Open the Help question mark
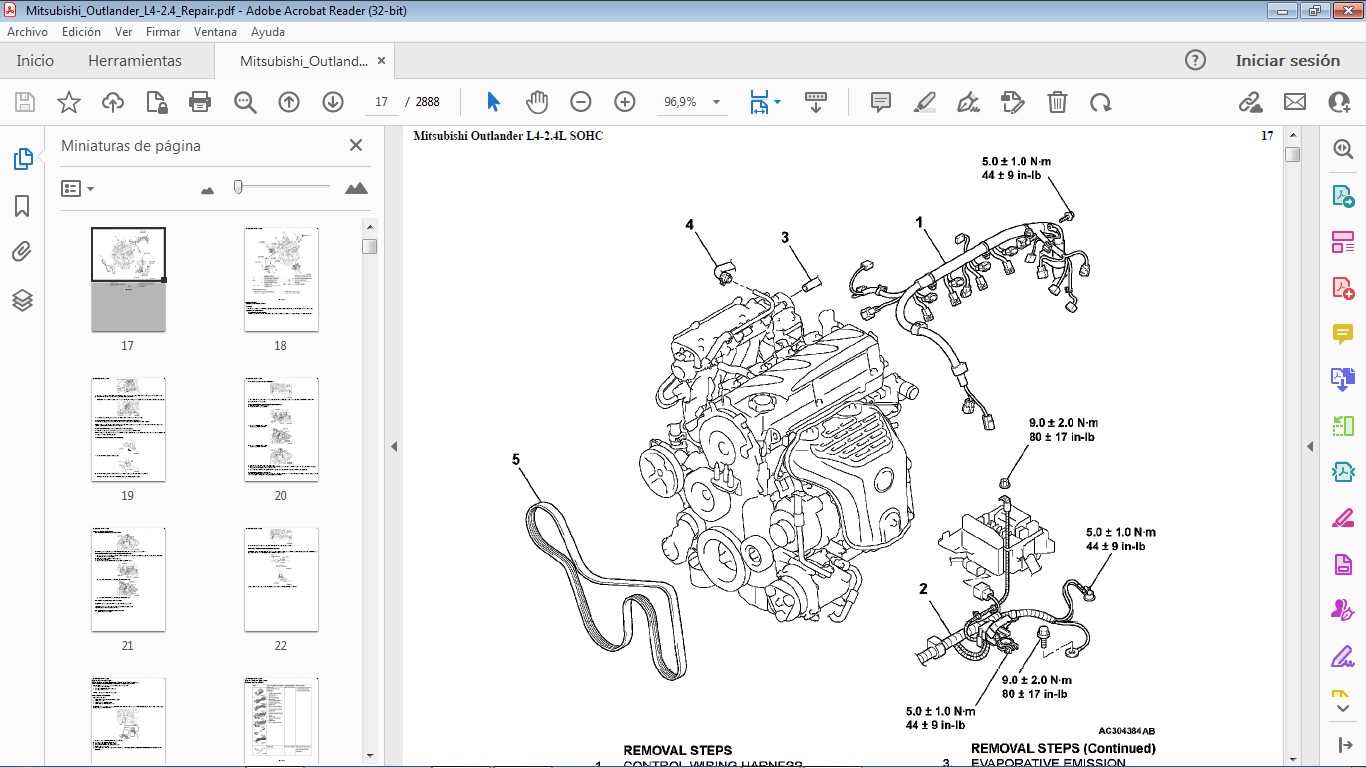Viewport: 1366px width, 768px height. pos(1195,60)
